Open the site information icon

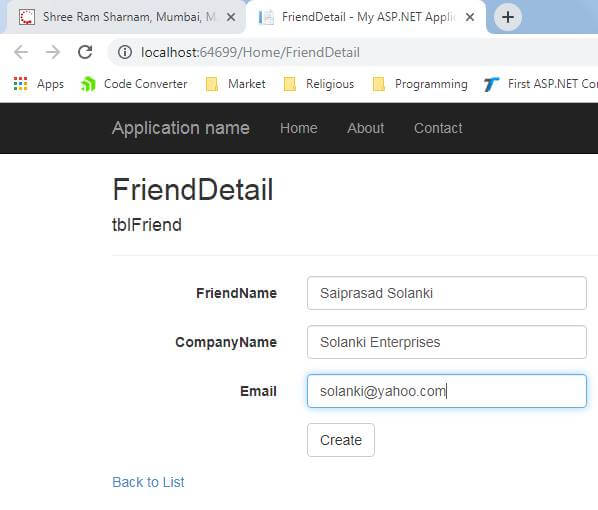pos(125,52)
